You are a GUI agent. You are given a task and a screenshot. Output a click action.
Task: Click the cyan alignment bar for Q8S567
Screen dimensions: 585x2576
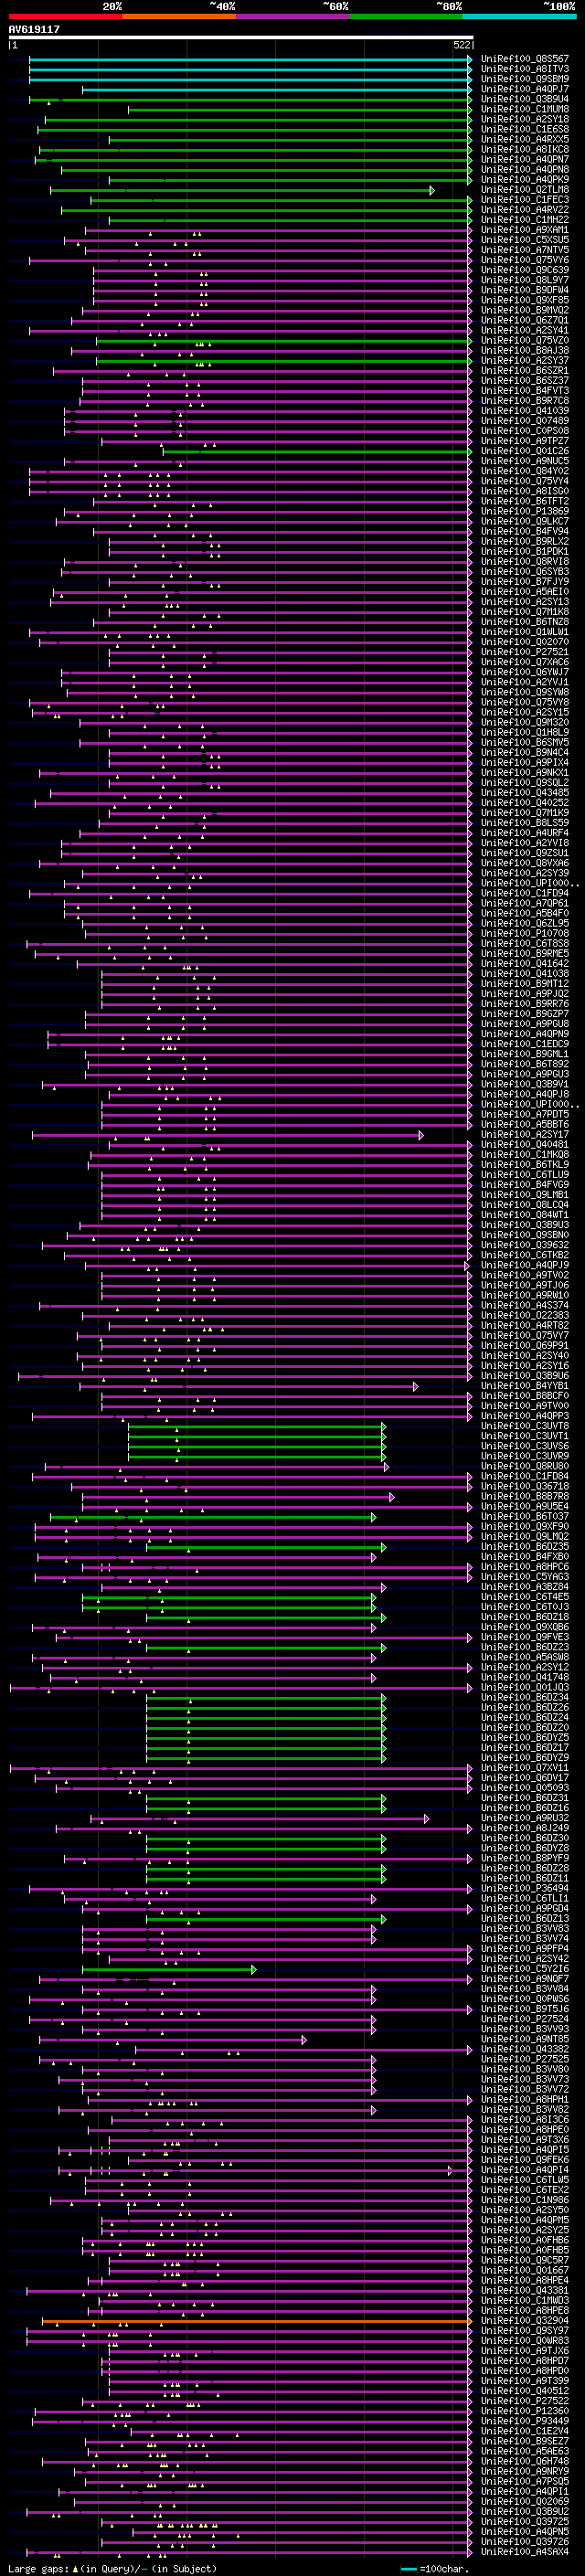point(250,60)
